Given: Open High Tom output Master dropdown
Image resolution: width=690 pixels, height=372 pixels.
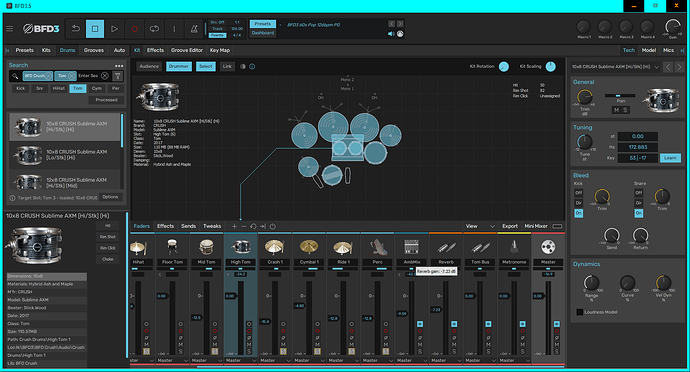Looking at the screenshot, I should 240,361.
